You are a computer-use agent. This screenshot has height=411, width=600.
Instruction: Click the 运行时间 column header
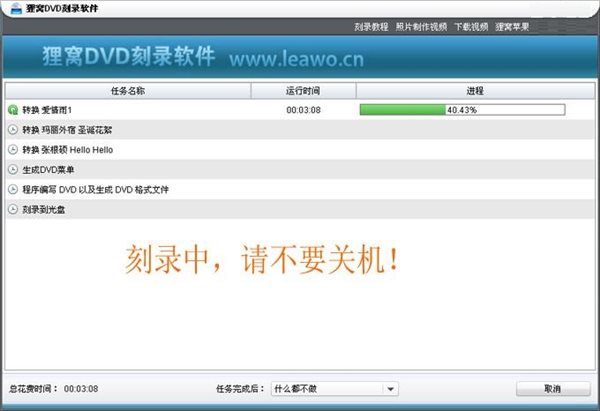(303, 91)
